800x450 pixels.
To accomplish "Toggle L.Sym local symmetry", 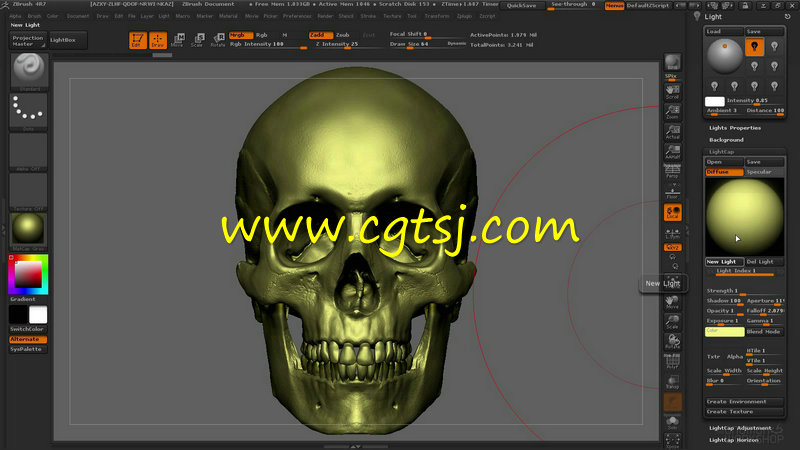I will 672,233.
